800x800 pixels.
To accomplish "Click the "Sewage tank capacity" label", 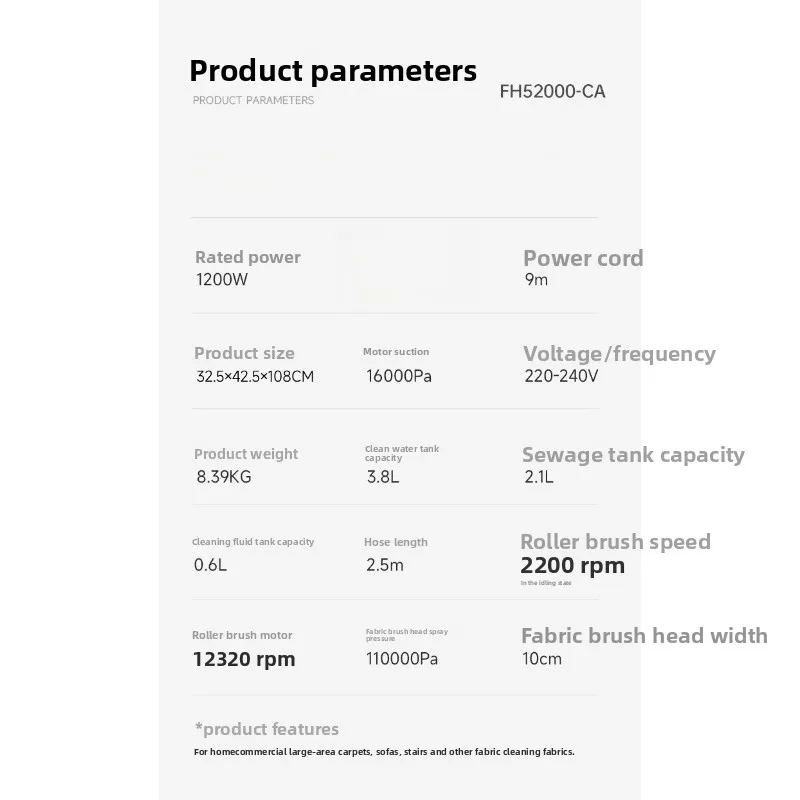I will click(x=633, y=455).
